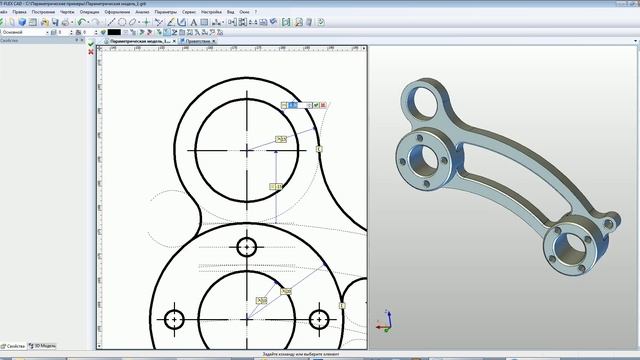Switch to the bottom Свойства panel tab
The height and width of the screenshot is (360, 640).
pyautogui.click(x=13, y=346)
